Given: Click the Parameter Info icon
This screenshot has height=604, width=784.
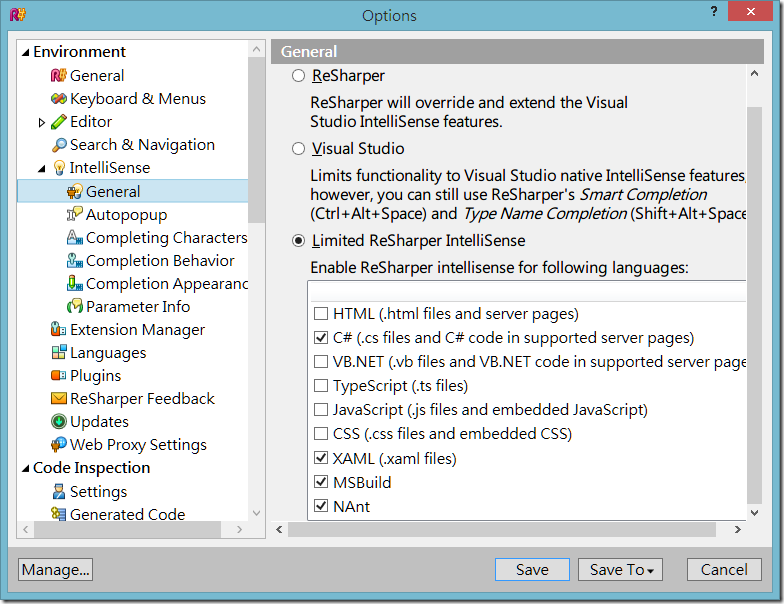Looking at the screenshot, I should click(x=74, y=306).
